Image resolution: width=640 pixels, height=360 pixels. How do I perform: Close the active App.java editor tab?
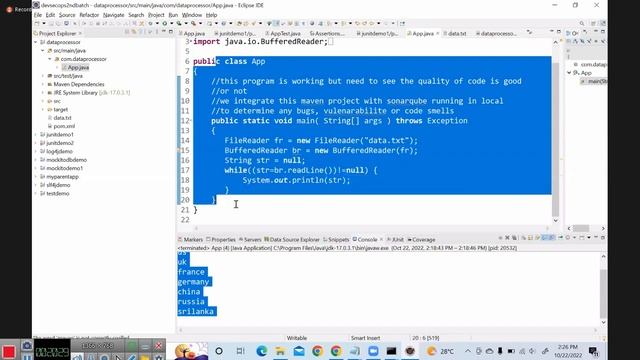point(437,33)
